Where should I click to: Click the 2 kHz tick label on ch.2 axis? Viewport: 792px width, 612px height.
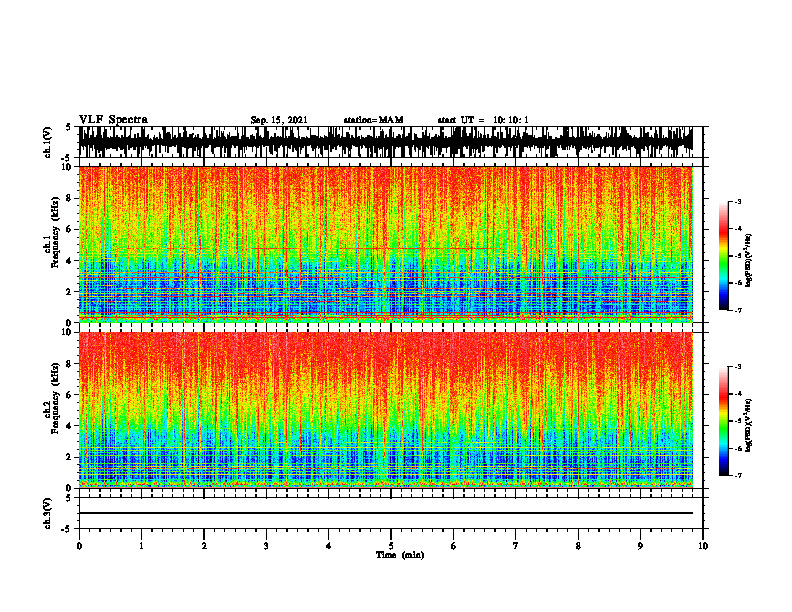(x=70, y=457)
